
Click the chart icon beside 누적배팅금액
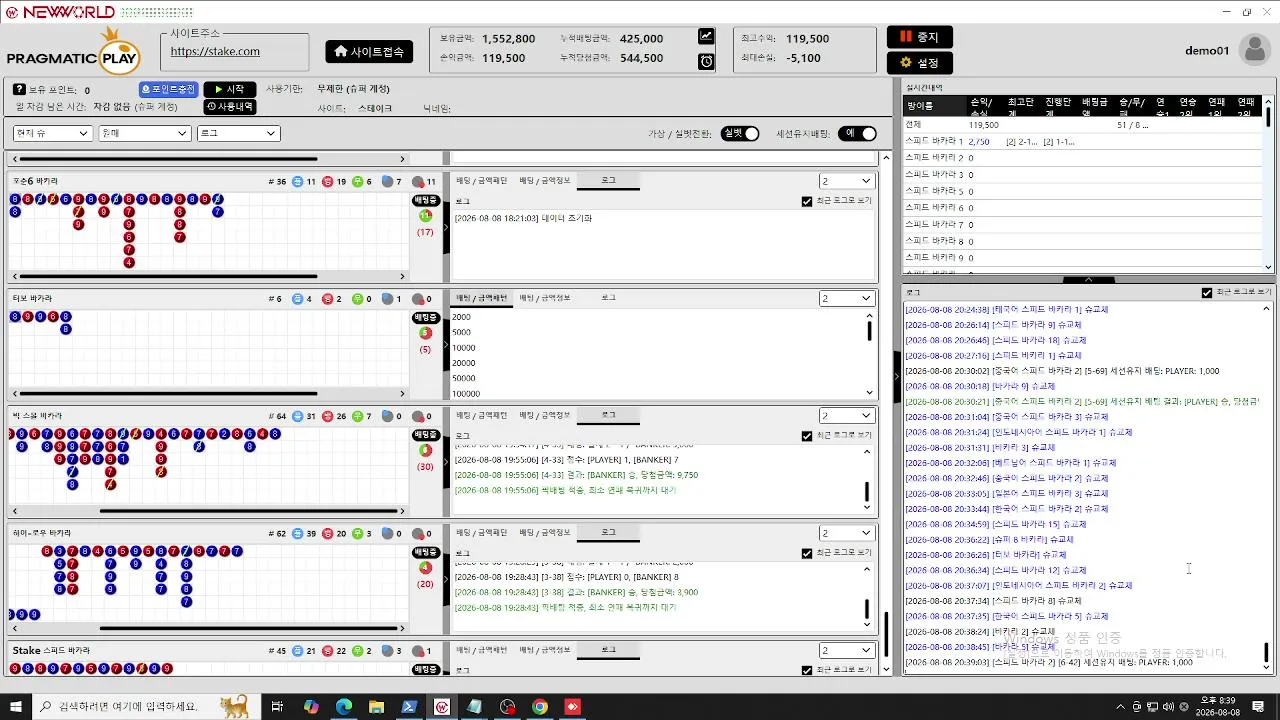[706, 36]
